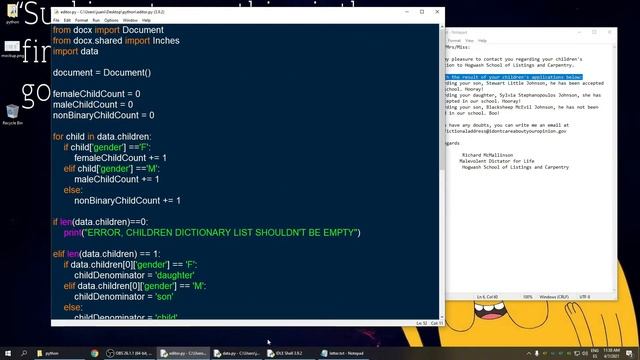Screen dimensions: 640x360
Task: Switch to letter.txt Notepad taskbar item
Action: 343,353
